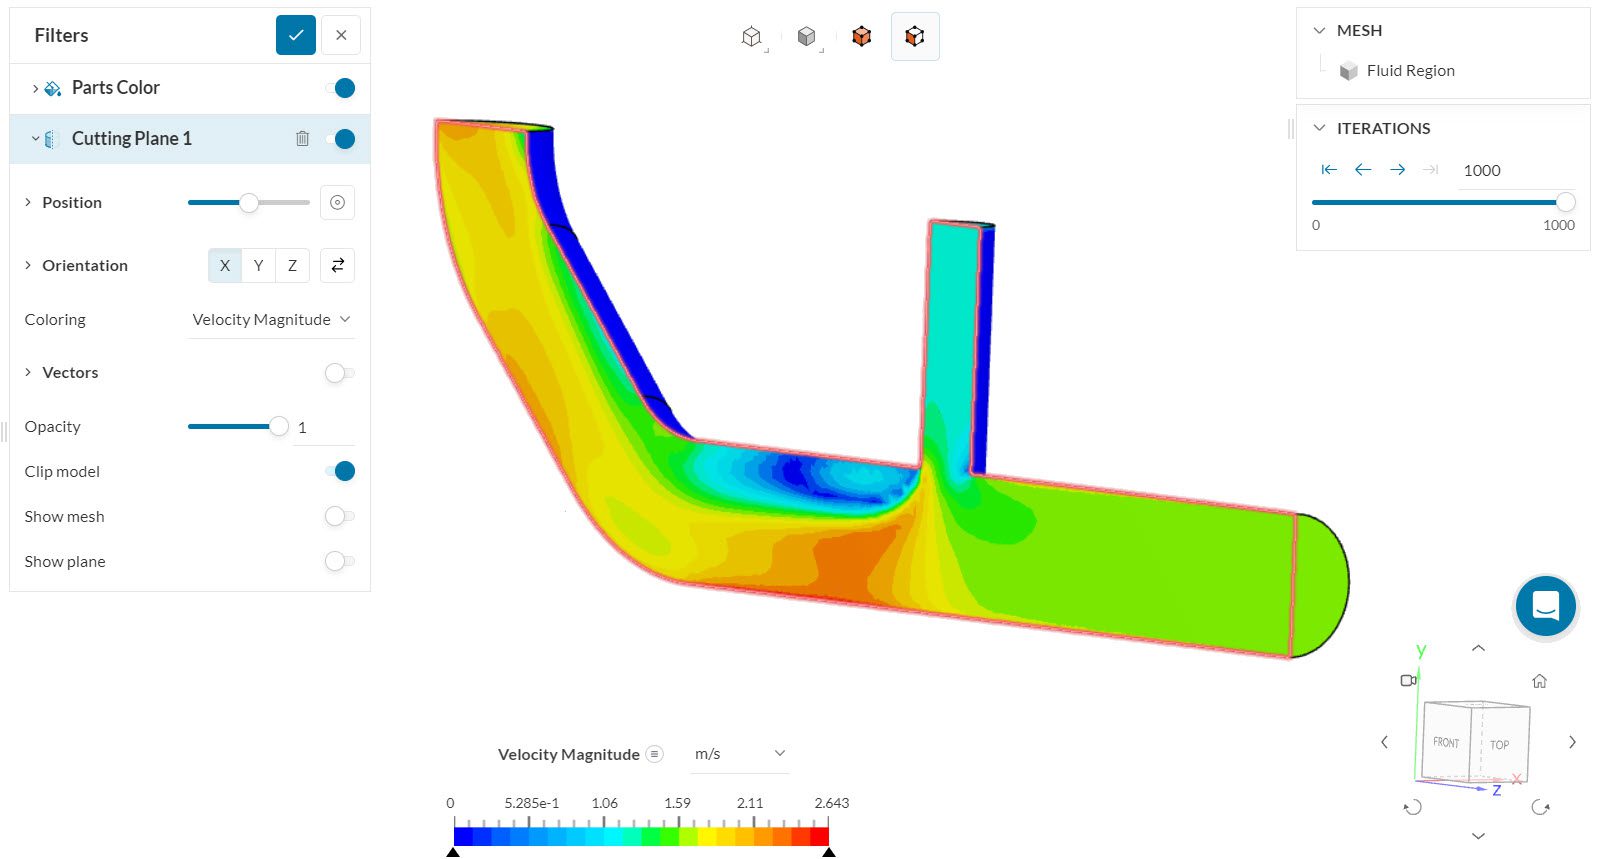Select the Y orientation axis
Image resolution: width=1600 pixels, height=859 pixels.
point(258,265)
